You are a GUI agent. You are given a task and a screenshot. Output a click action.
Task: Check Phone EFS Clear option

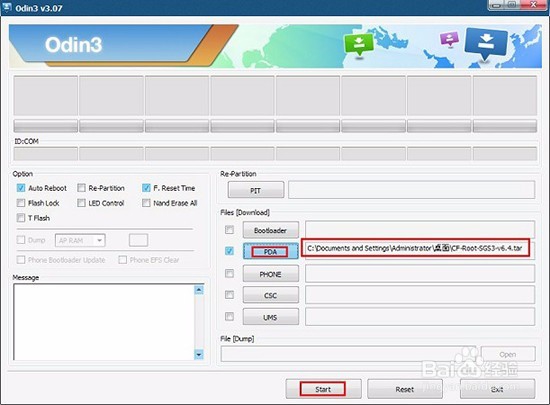pyautogui.click(x=122, y=260)
